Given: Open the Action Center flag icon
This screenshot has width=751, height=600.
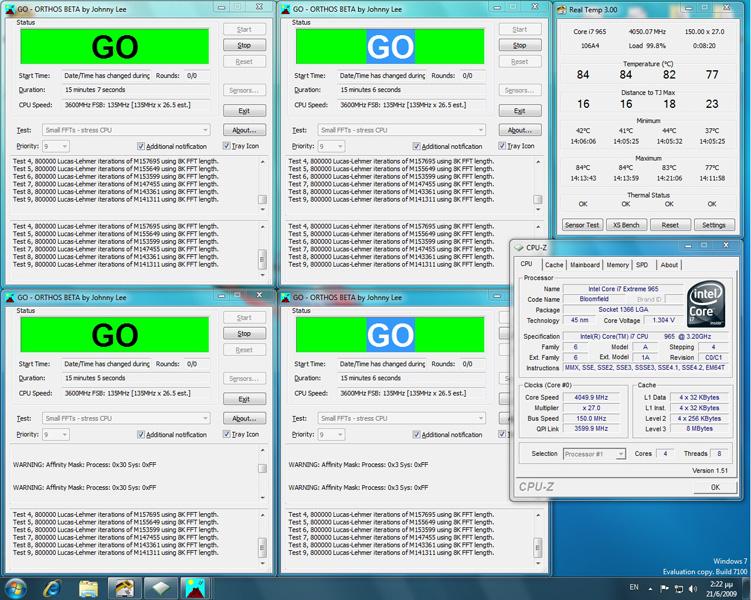Looking at the screenshot, I should (x=664, y=589).
